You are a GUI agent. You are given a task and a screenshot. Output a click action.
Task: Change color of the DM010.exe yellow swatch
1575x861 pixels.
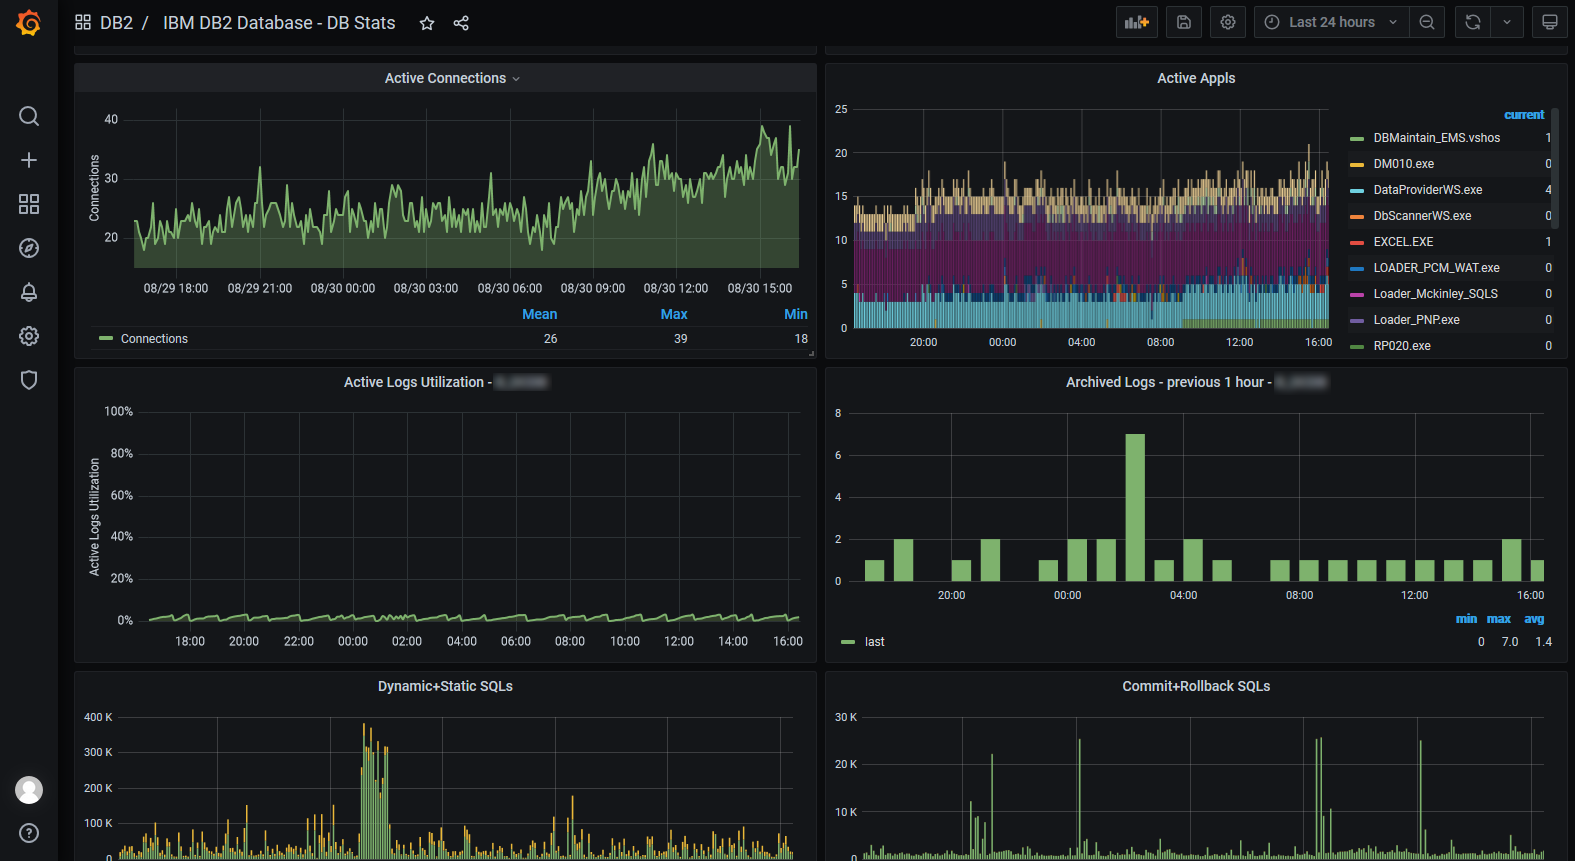tap(1357, 164)
